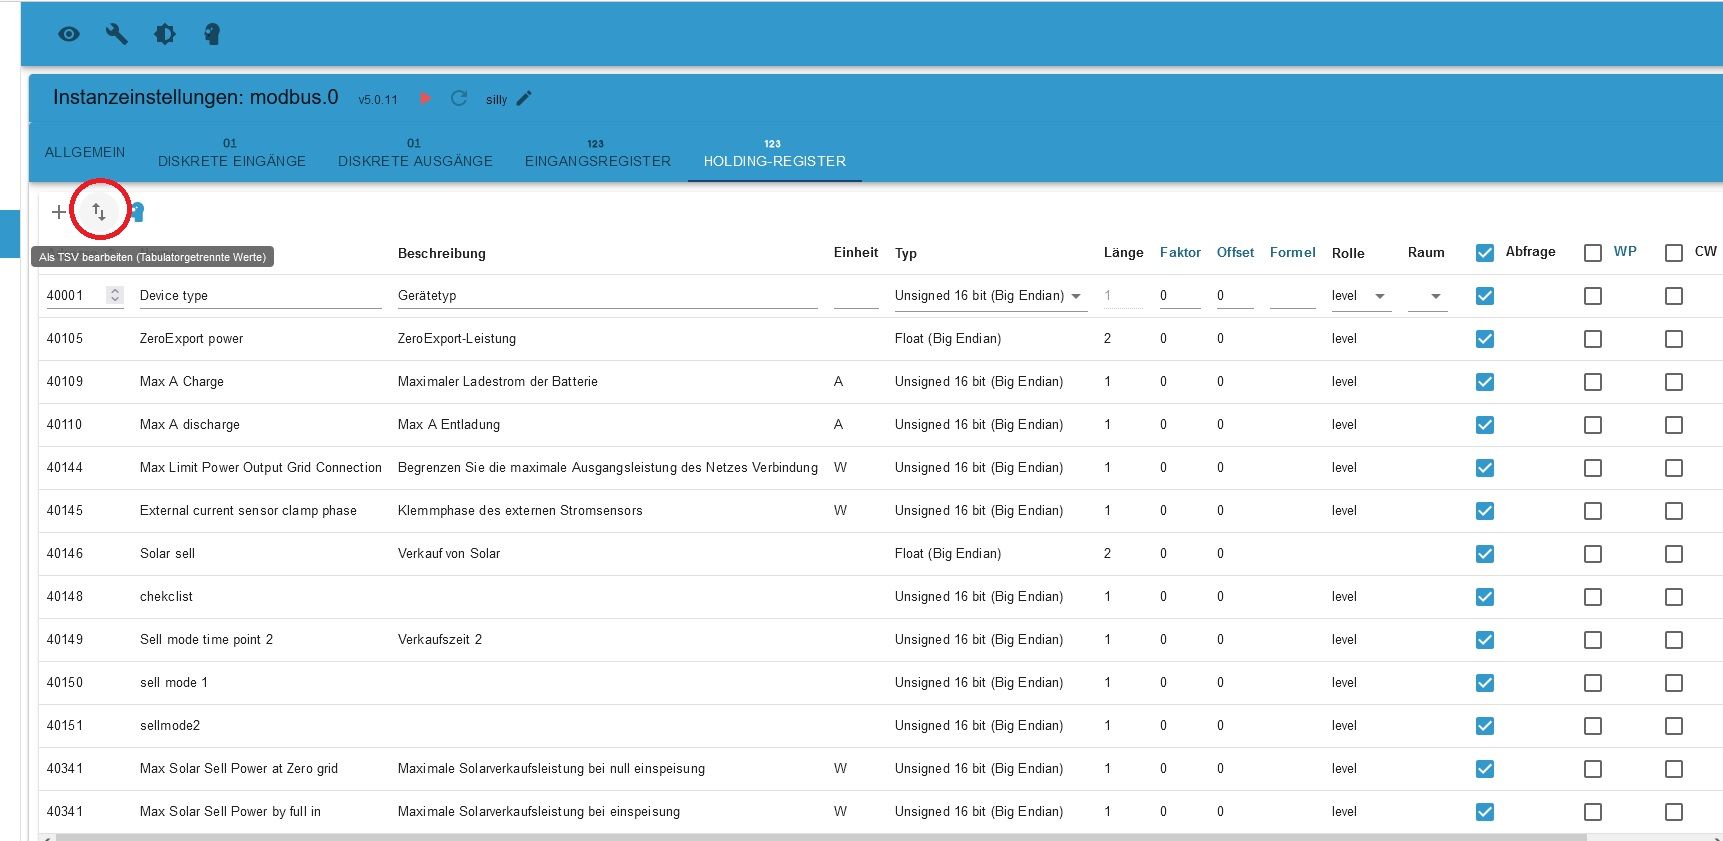Toggle the WP header checkbox

(1593, 253)
